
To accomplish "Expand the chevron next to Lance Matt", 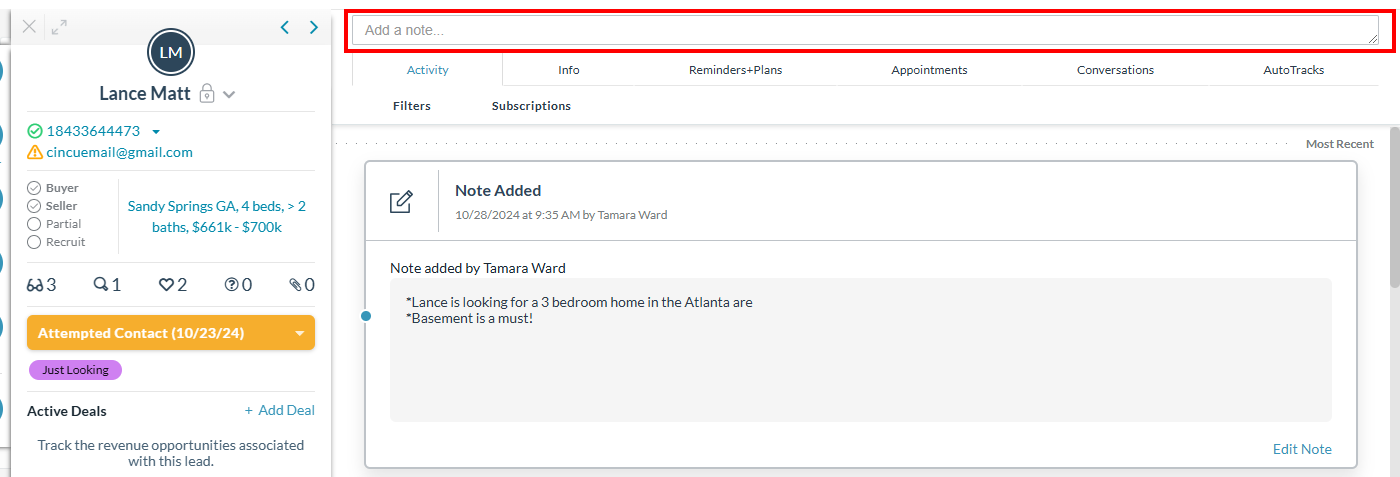I will 229,95.
